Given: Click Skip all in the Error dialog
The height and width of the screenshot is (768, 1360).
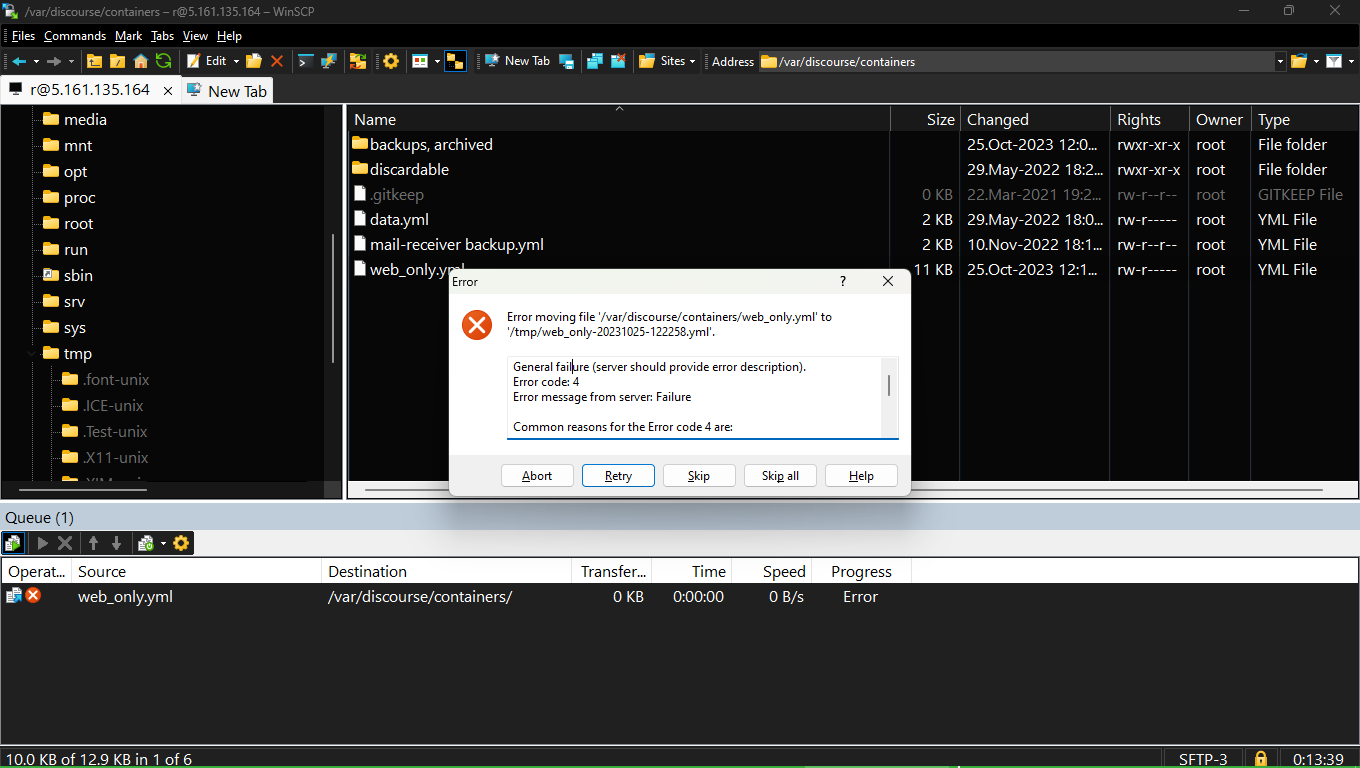Looking at the screenshot, I should (780, 476).
